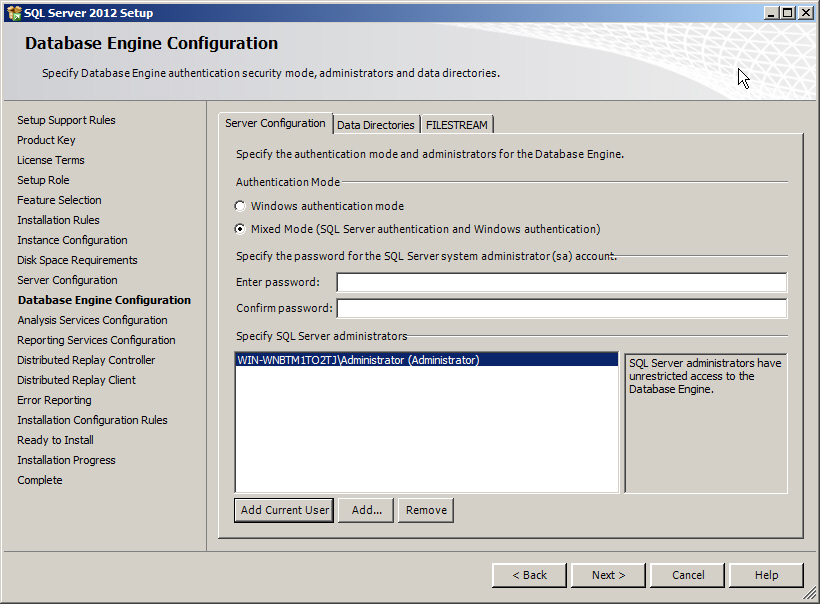Viewport: 820px width, 604px height.
Task: Open Help for this setup page
Action: (x=766, y=575)
